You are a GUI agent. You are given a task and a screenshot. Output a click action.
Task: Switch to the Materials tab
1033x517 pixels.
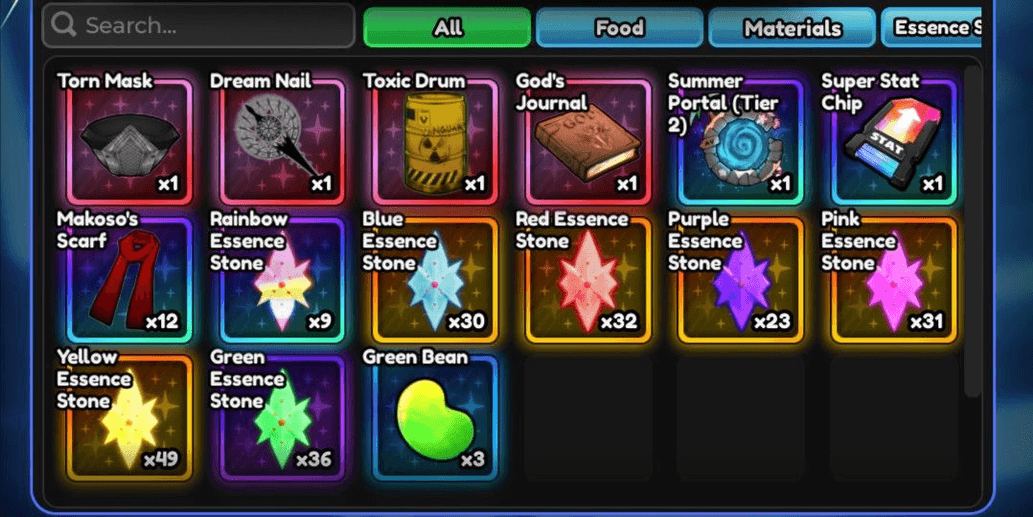[792, 27]
